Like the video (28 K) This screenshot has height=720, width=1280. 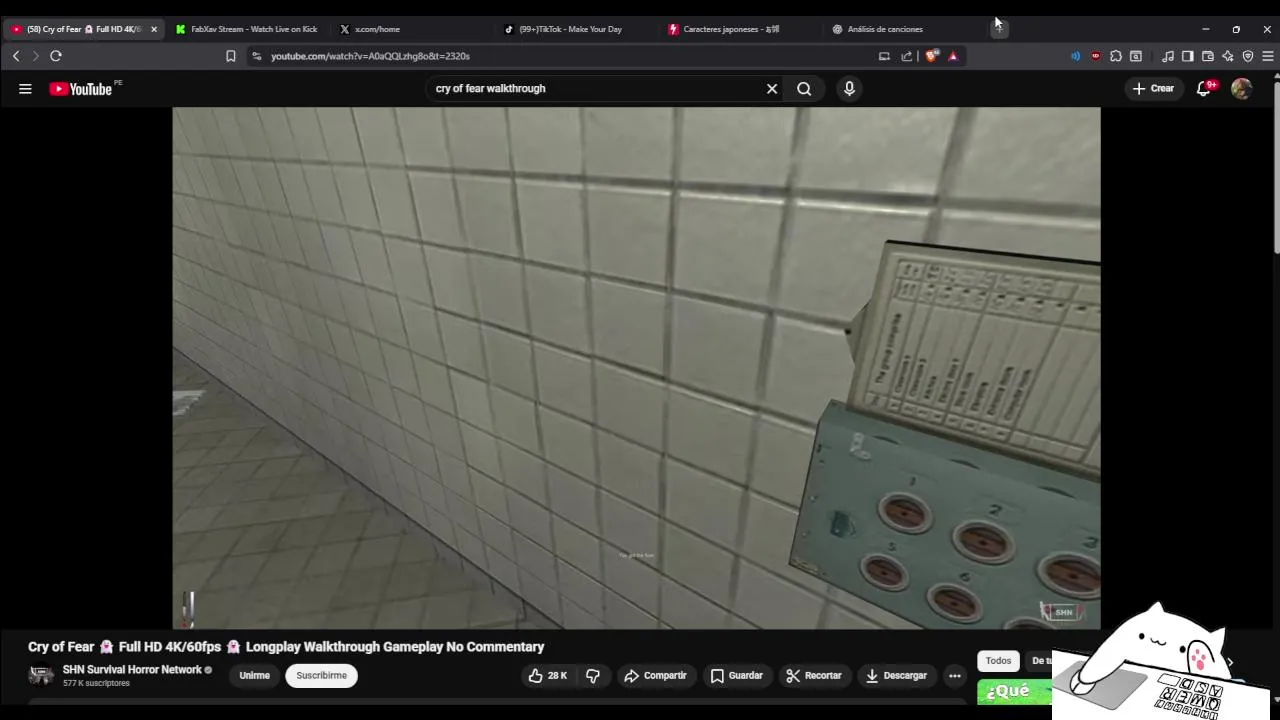click(547, 676)
